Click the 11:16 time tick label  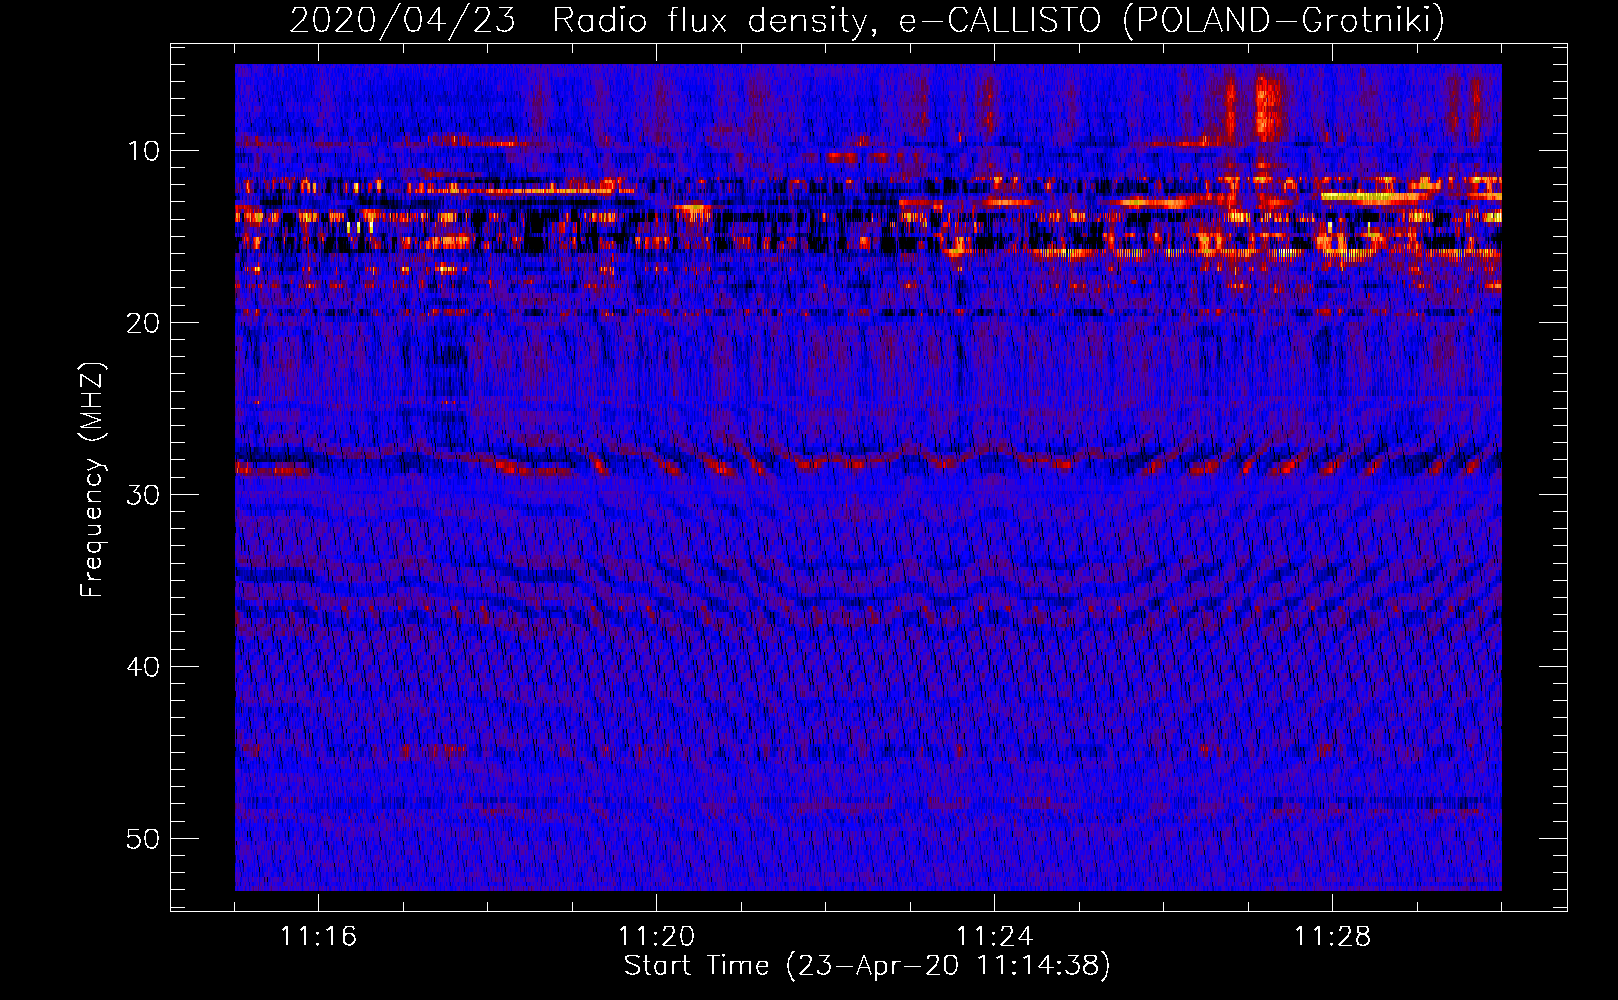[x=319, y=937]
